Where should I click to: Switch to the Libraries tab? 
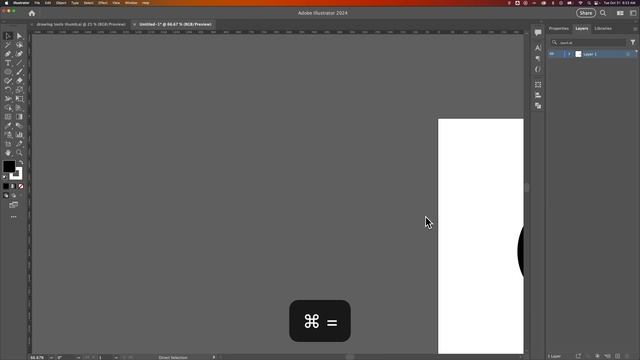(603, 29)
